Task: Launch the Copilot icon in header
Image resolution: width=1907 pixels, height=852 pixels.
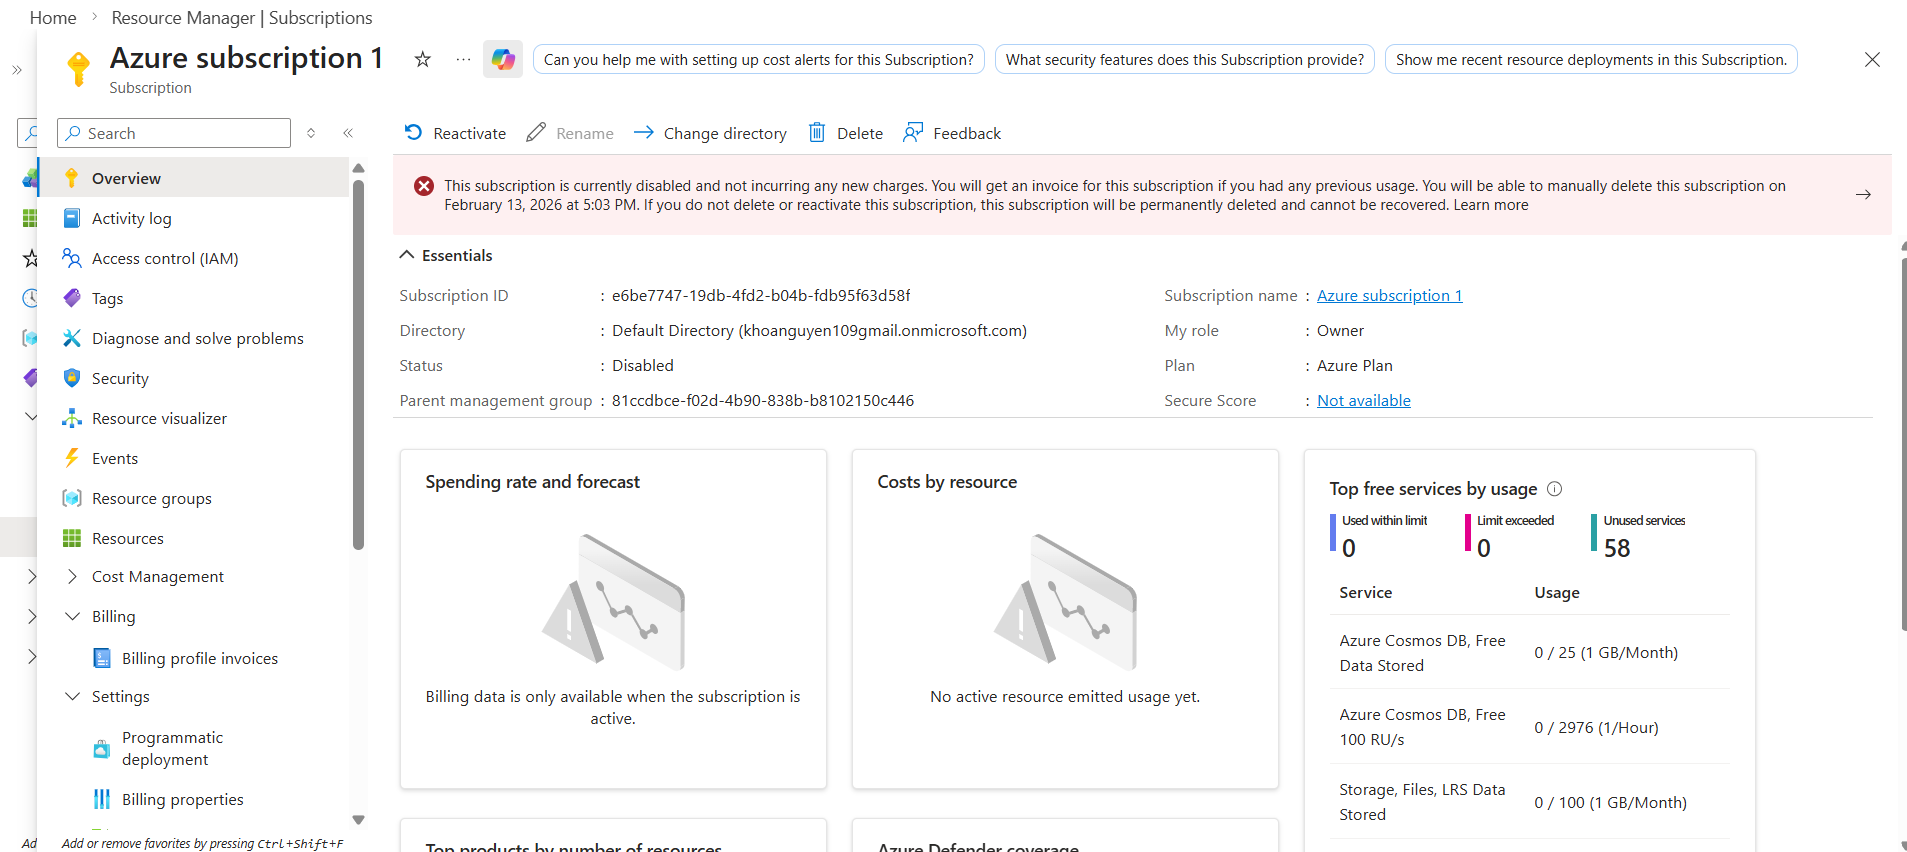Action: pos(503,59)
